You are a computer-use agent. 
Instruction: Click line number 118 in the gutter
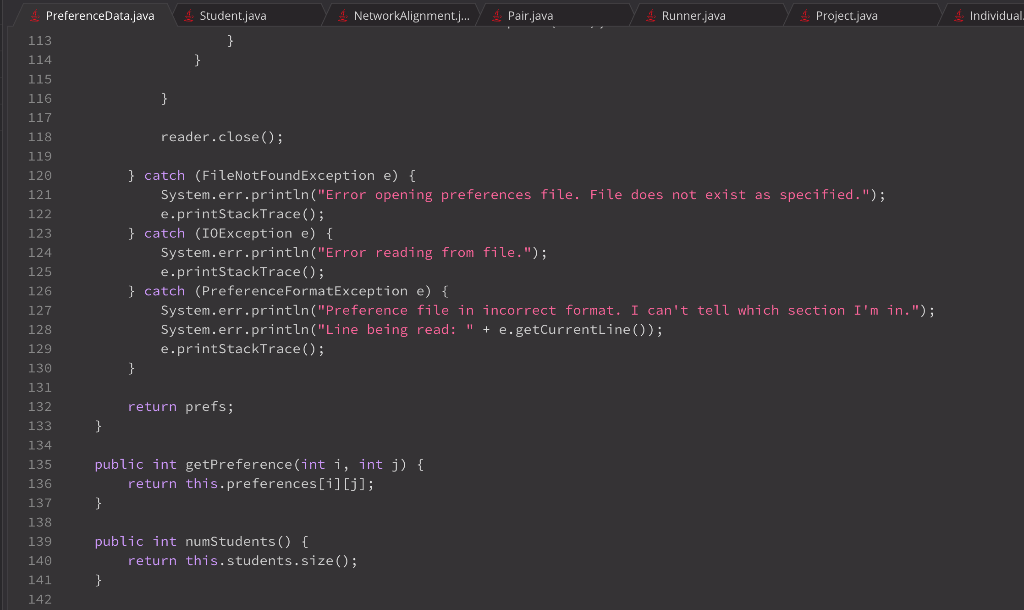click(40, 137)
